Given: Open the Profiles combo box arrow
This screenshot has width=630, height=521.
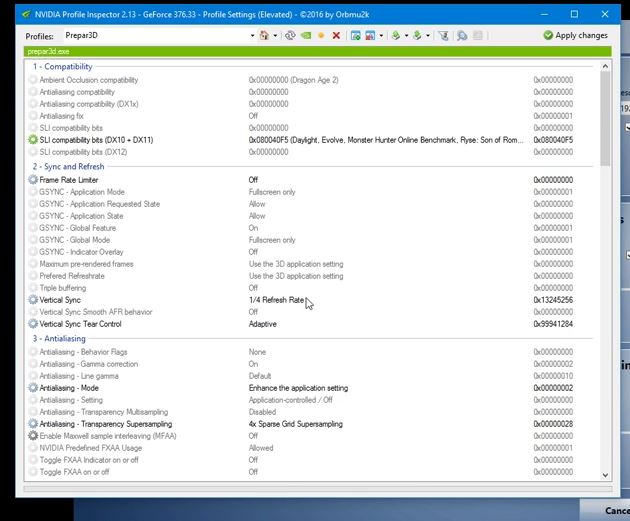Looking at the screenshot, I should [252, 36].
